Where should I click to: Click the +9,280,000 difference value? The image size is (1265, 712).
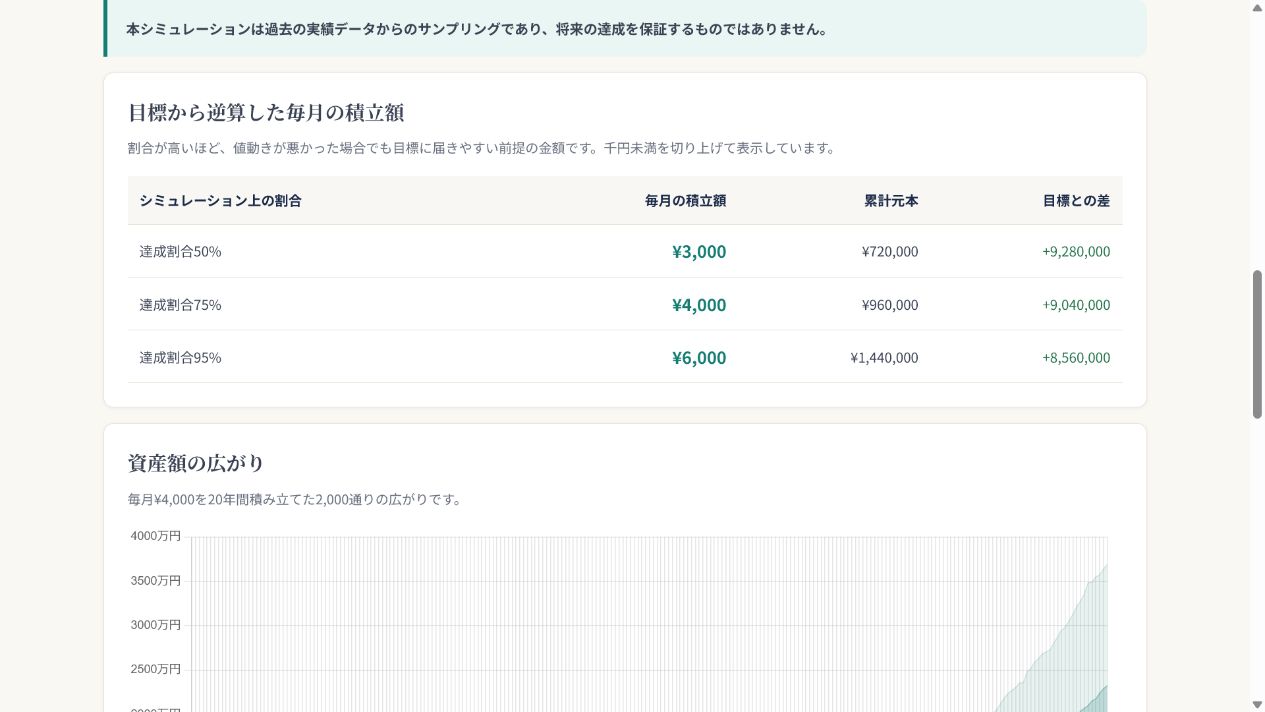(1076, 251)
